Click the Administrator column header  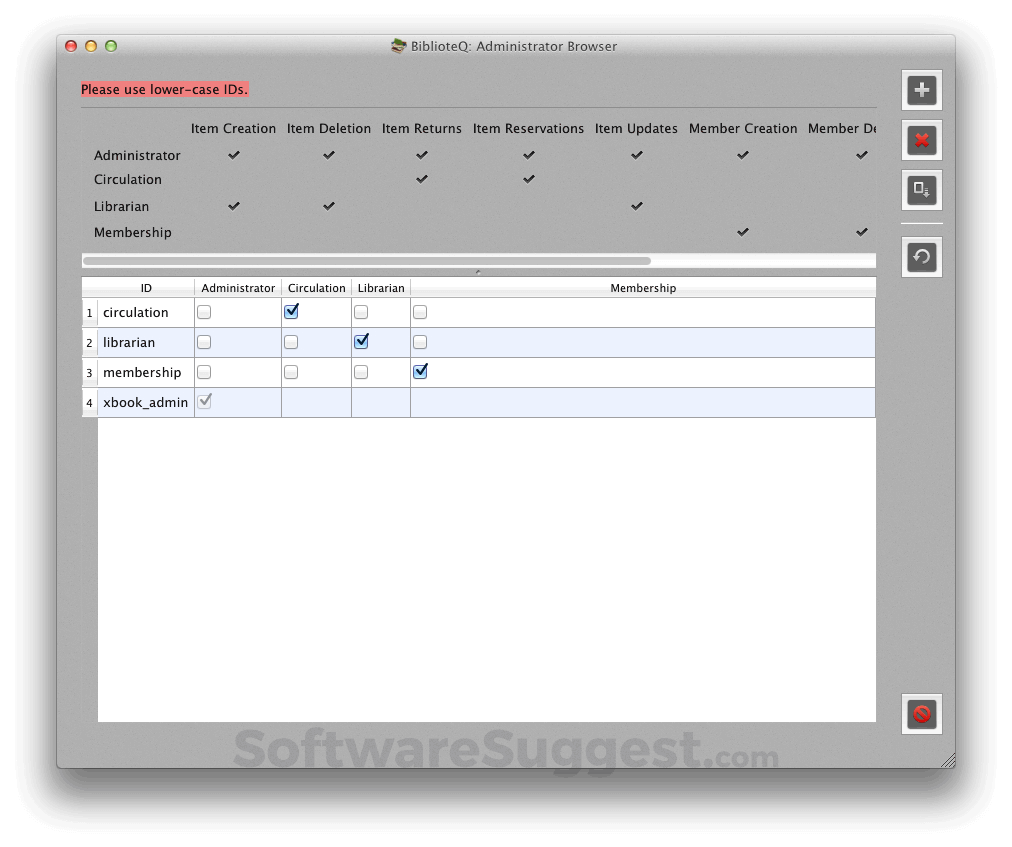[237, 287]
